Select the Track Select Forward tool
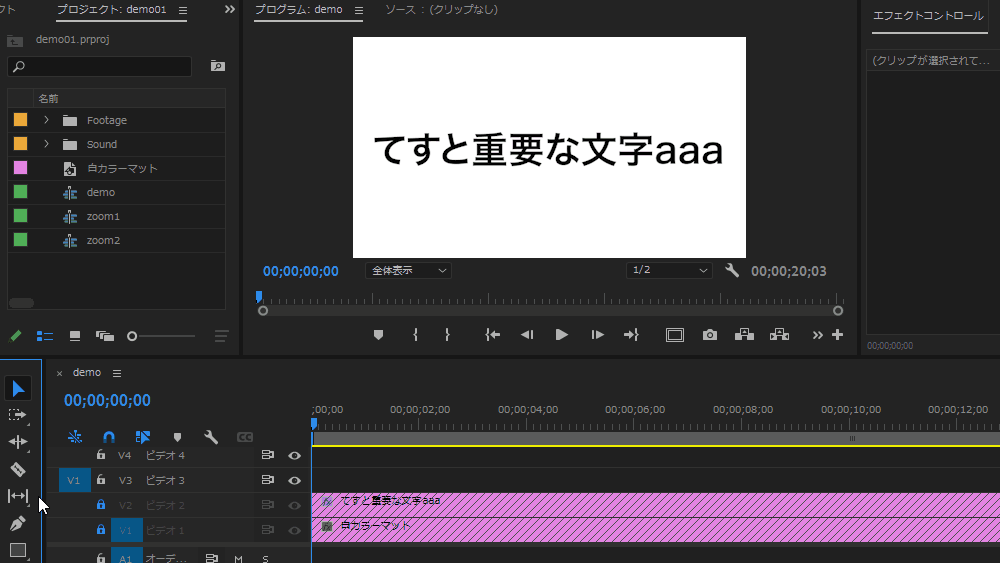The height and width of the screenshot is (563, 1000). pyautogui.click(x=17, y=415)
